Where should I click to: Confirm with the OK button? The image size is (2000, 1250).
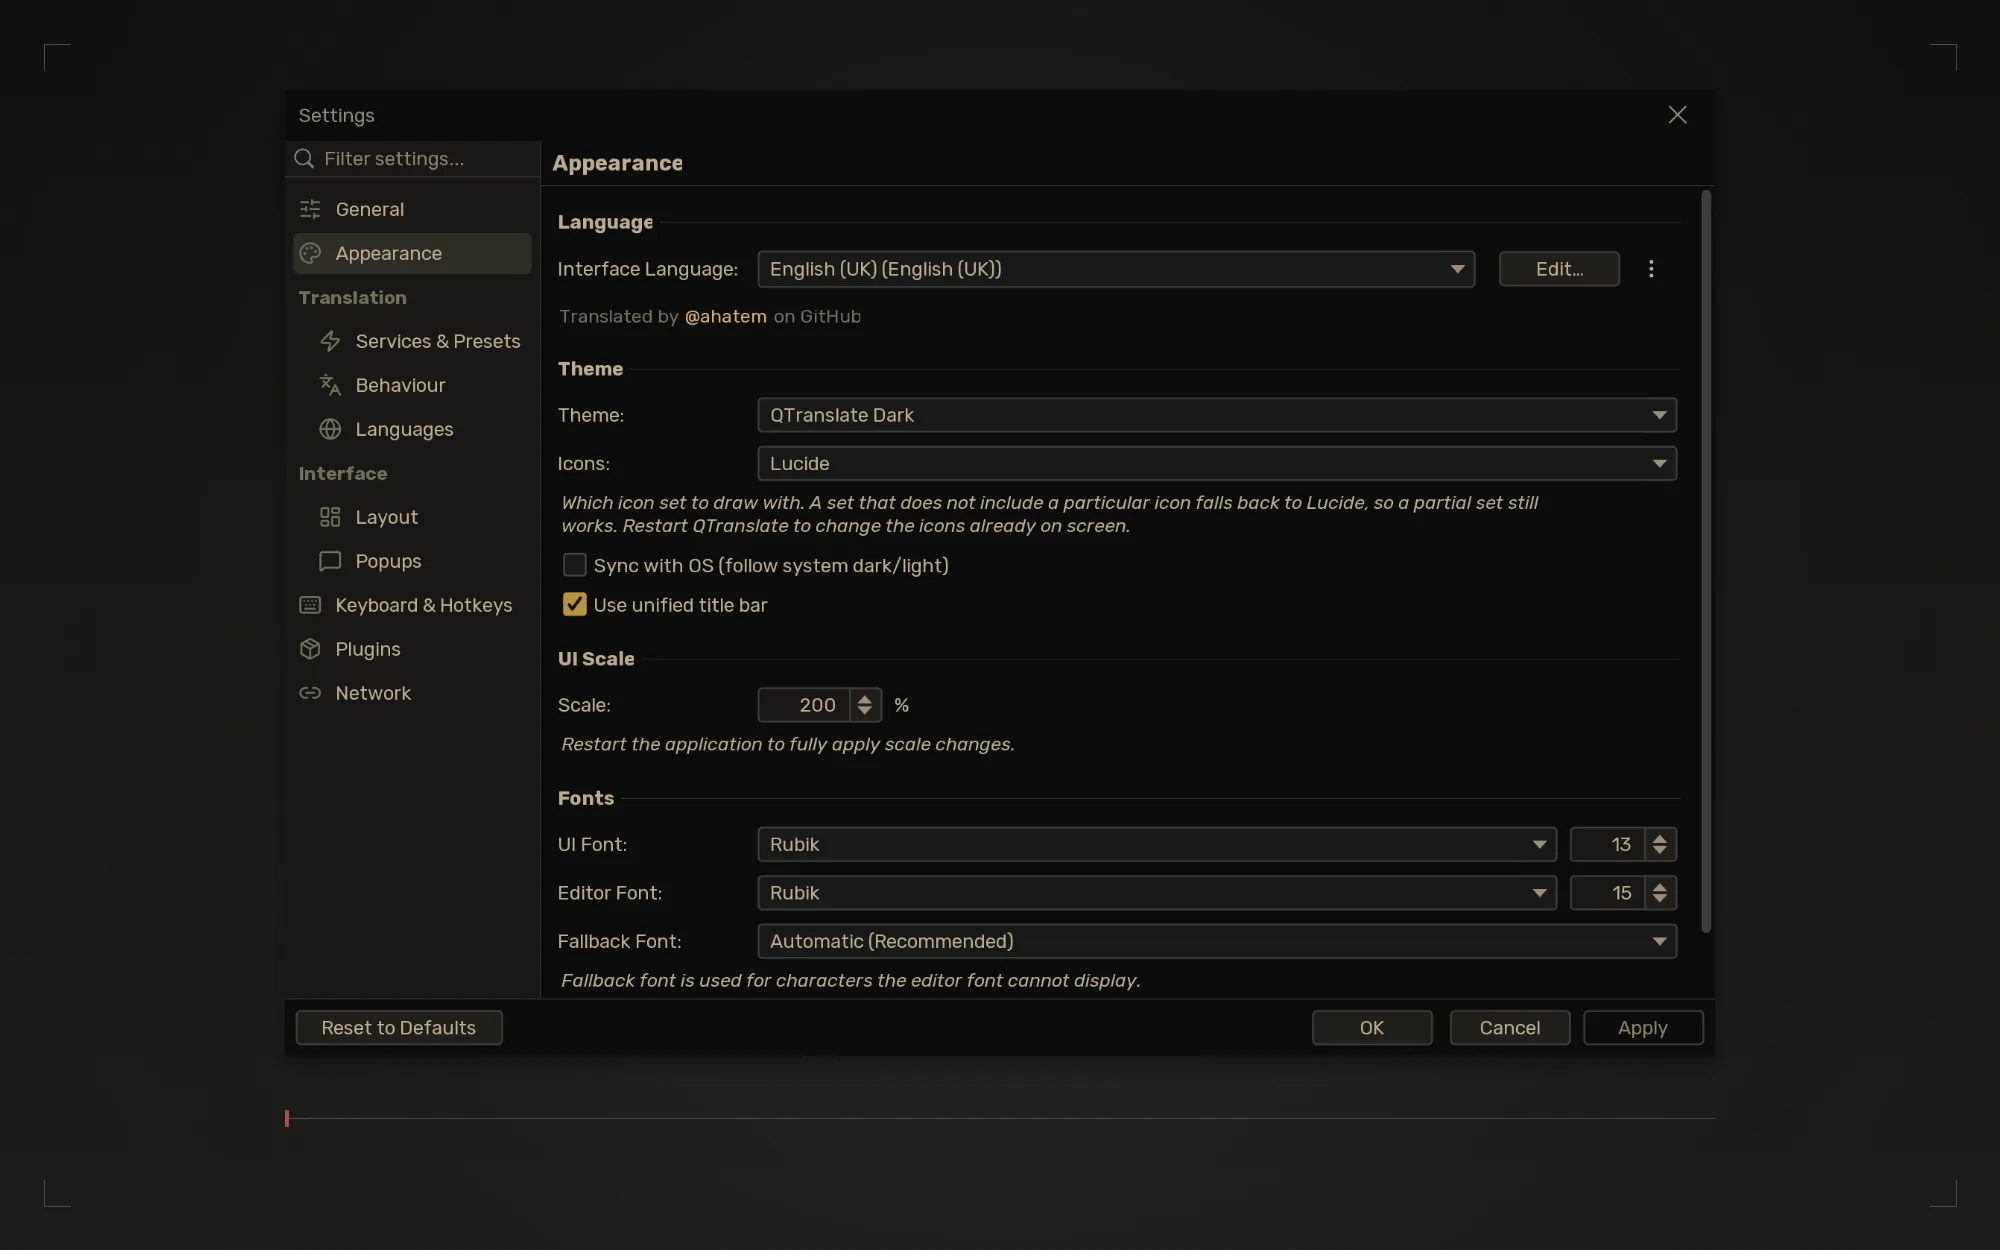coord(1372,1028)
